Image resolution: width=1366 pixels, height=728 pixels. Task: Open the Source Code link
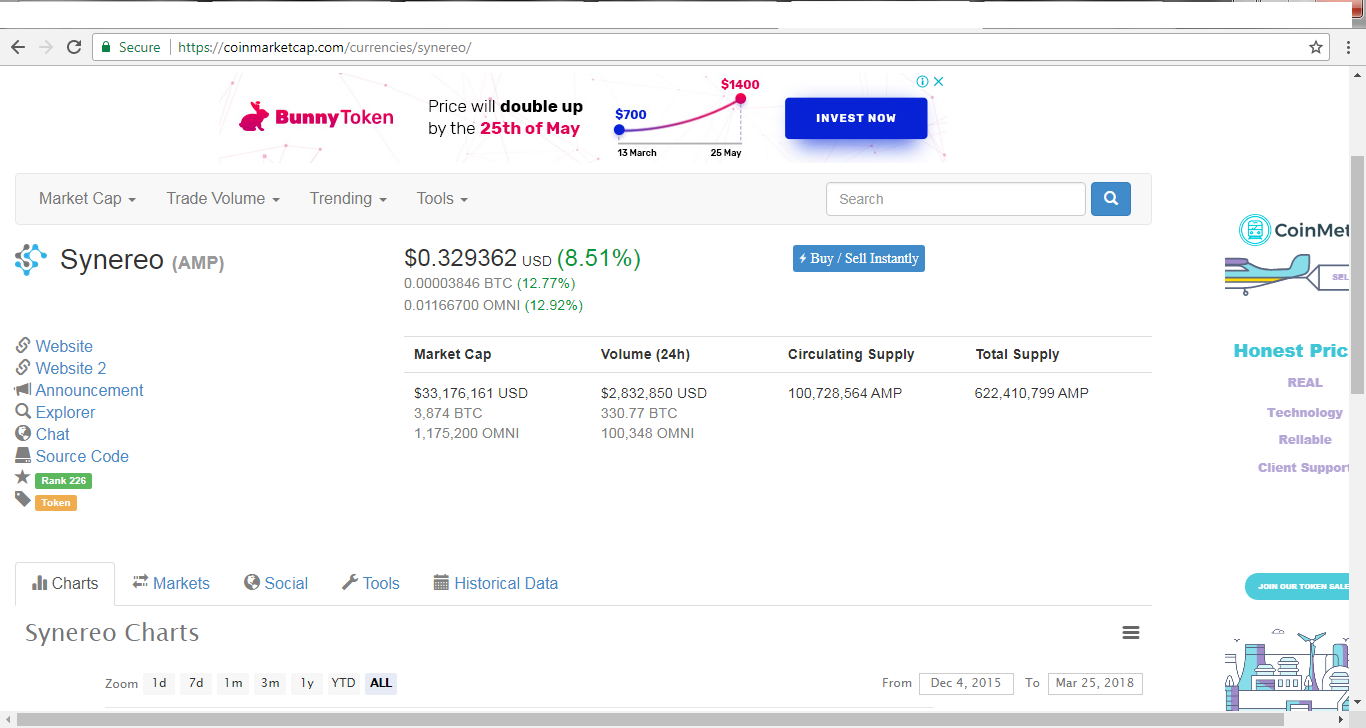tap(82, 456)
